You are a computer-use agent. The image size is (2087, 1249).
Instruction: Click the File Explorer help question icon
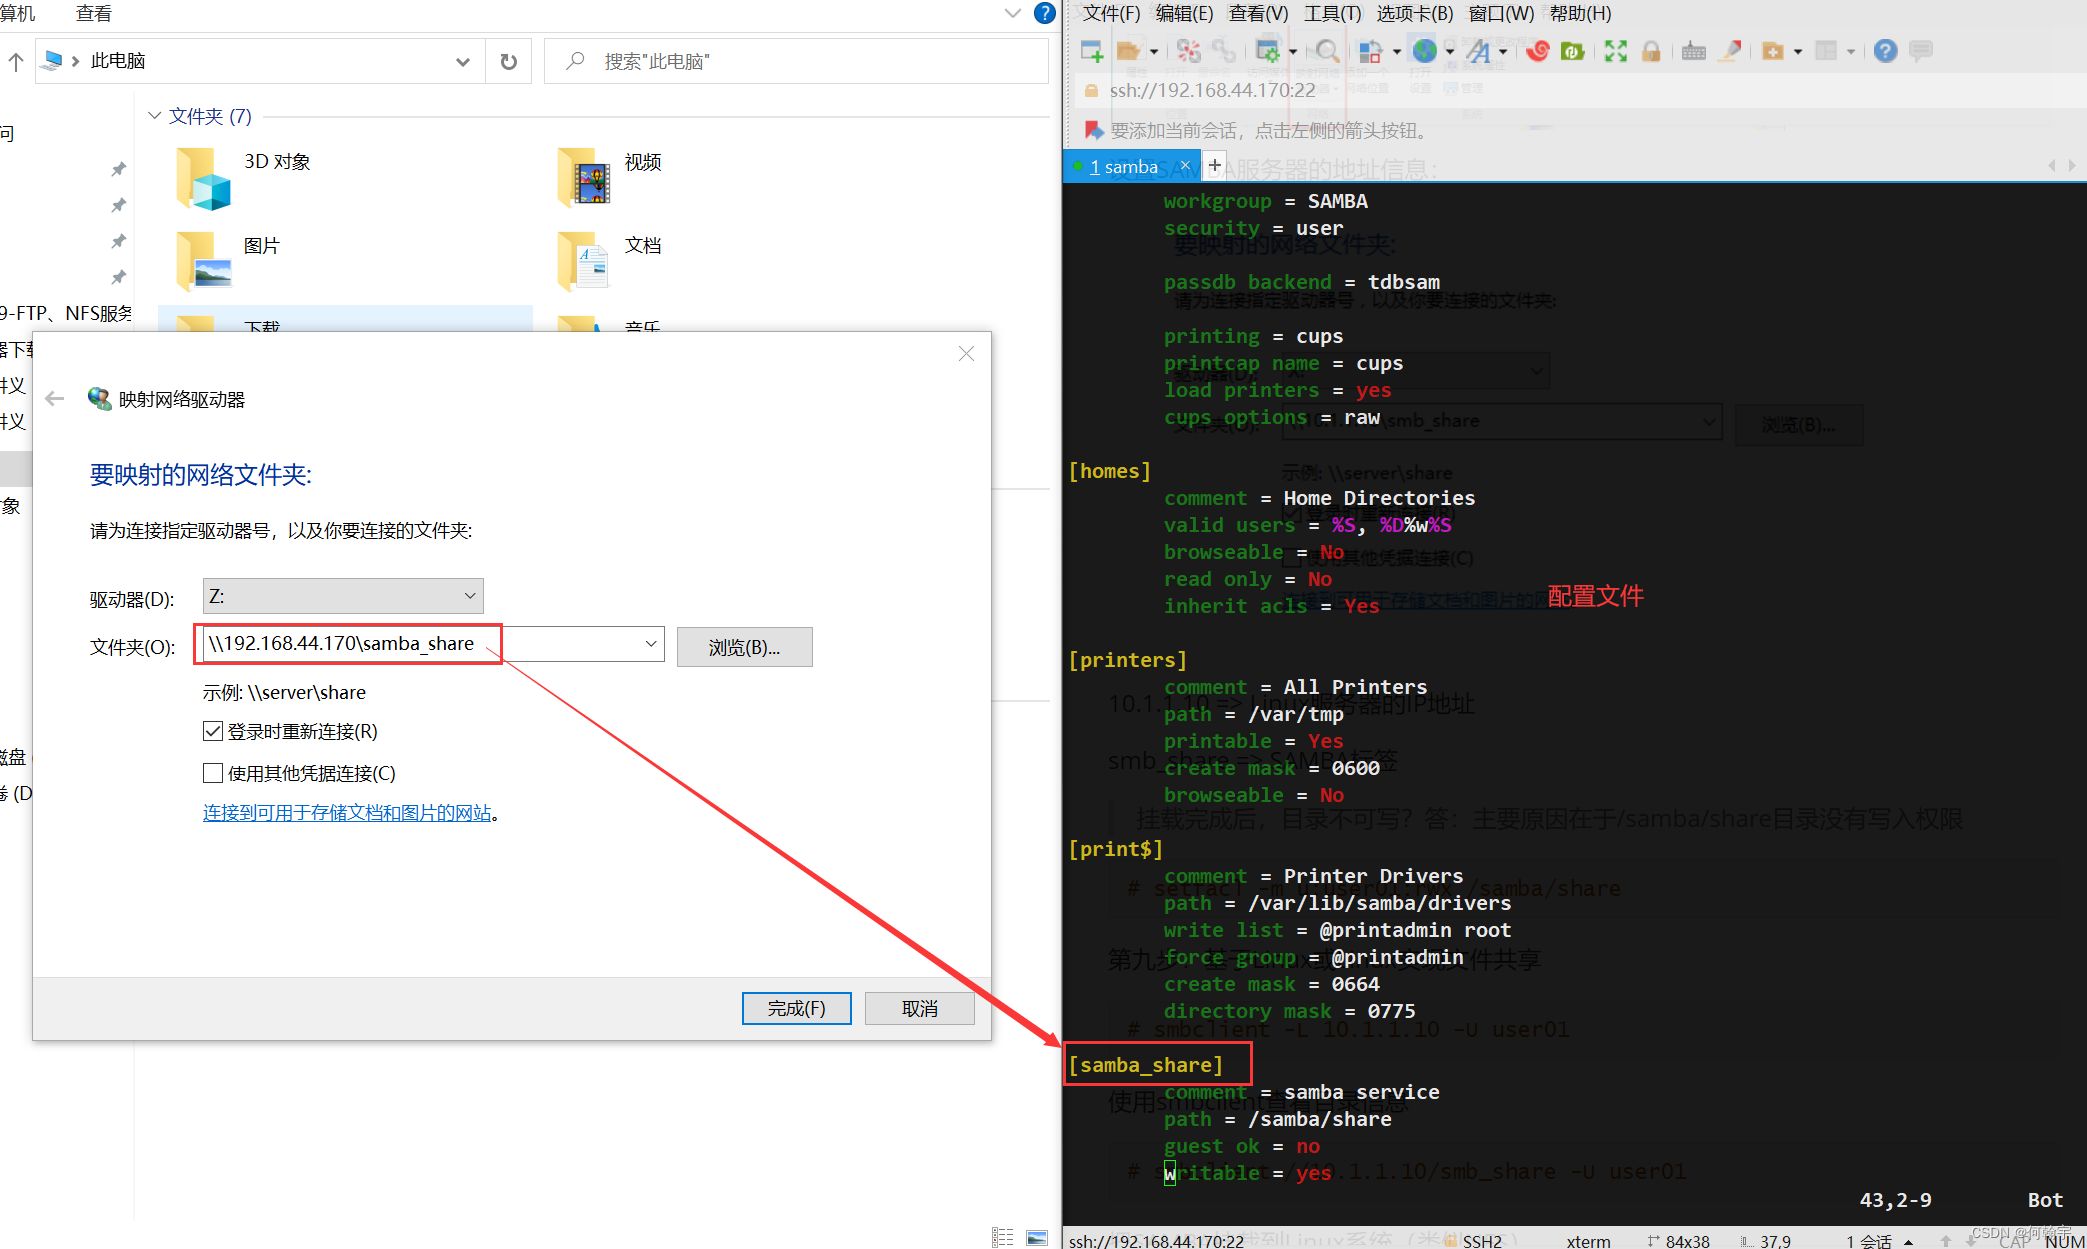pyautogui.click(x=1044, y=13)
